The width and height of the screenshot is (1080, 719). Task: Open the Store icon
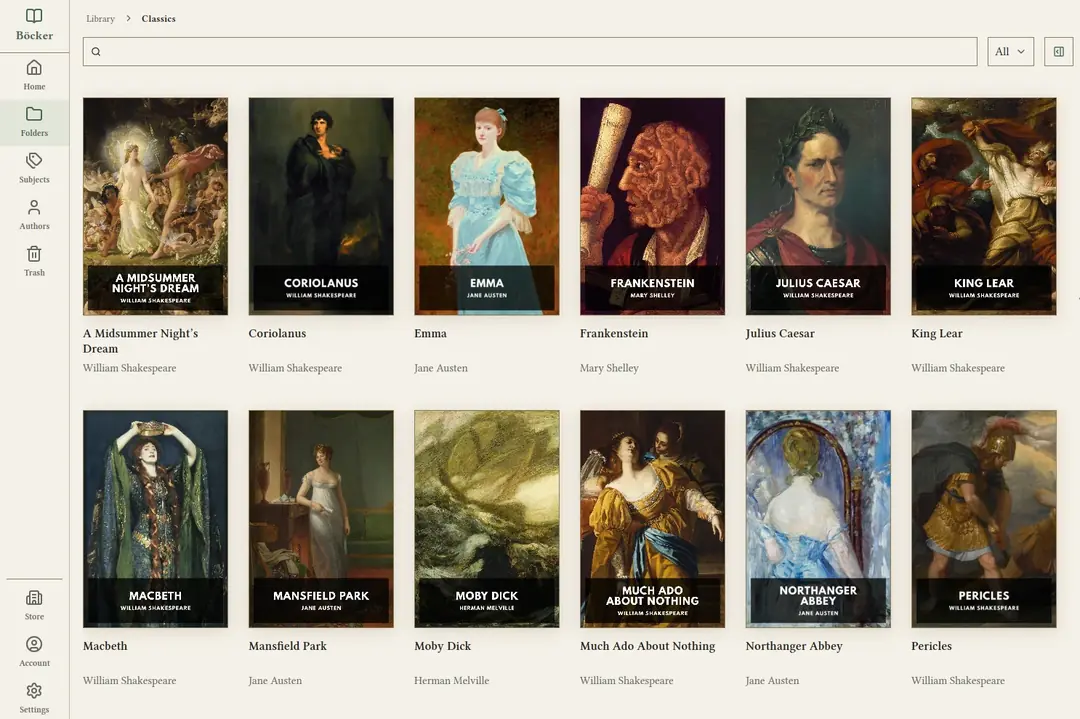click(34, 597)
